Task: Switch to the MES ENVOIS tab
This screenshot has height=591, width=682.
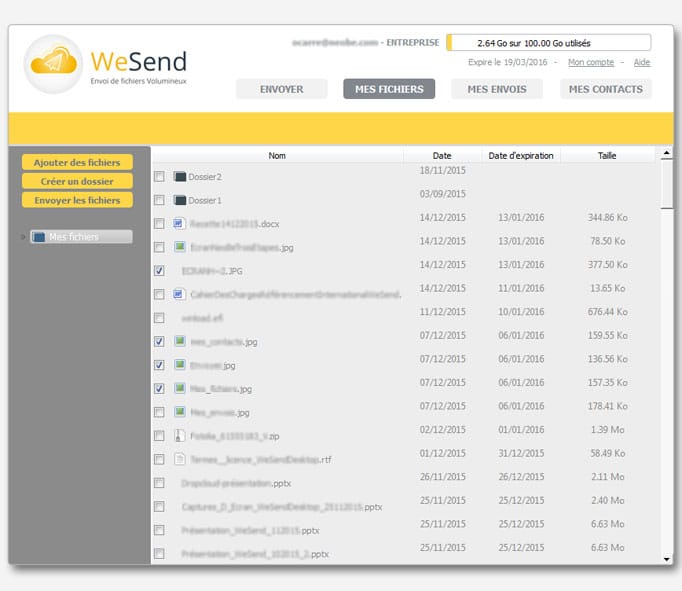Action: [x=496, y=89]
